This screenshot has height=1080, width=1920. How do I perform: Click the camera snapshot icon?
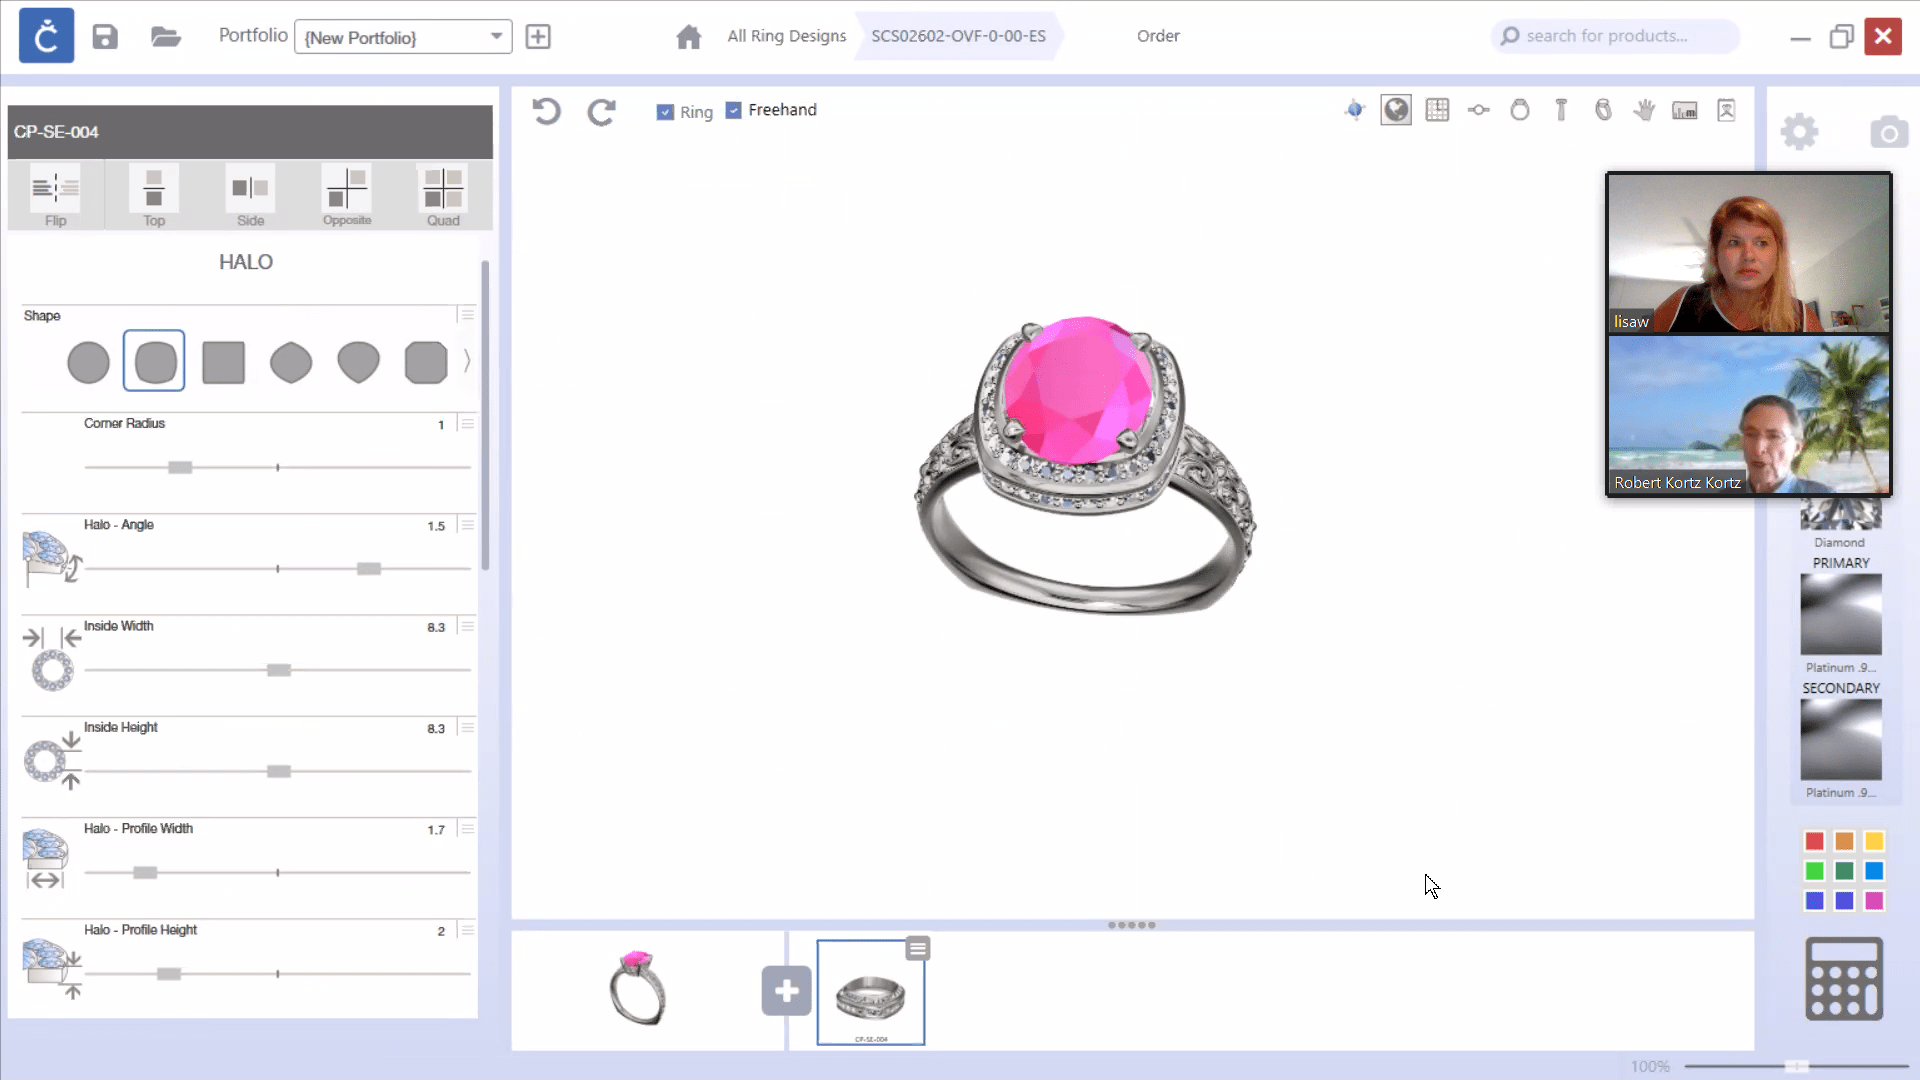(1888, 132)
